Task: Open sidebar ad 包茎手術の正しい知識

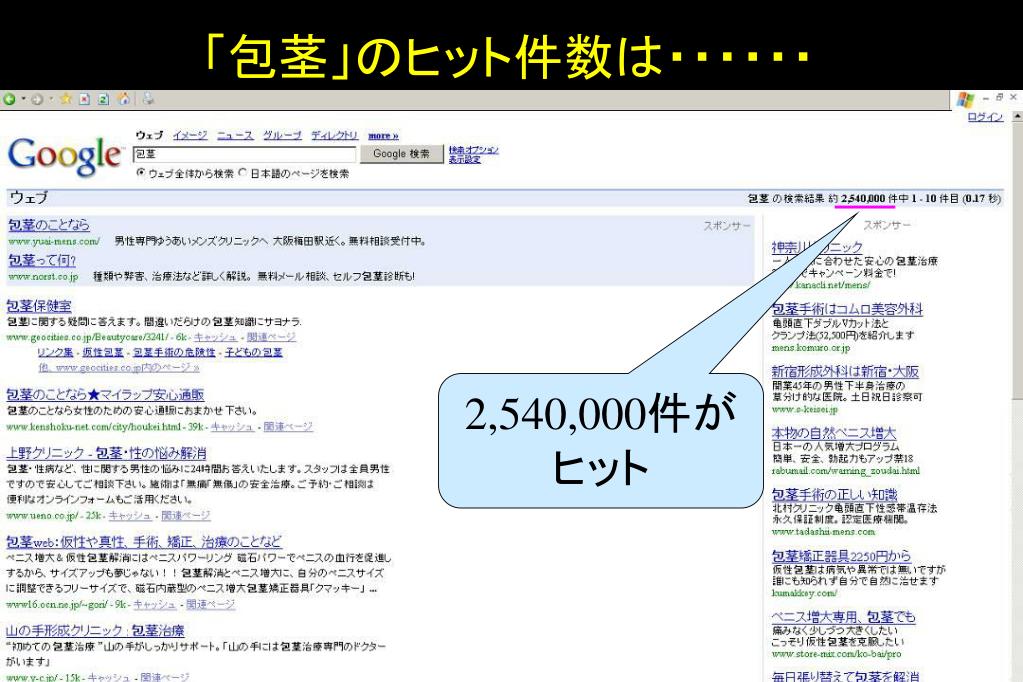Action: click(x=834, y=493)
